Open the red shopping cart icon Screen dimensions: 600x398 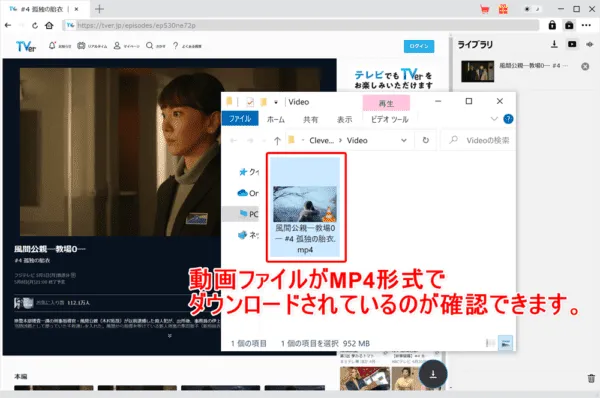pos(484,9)
